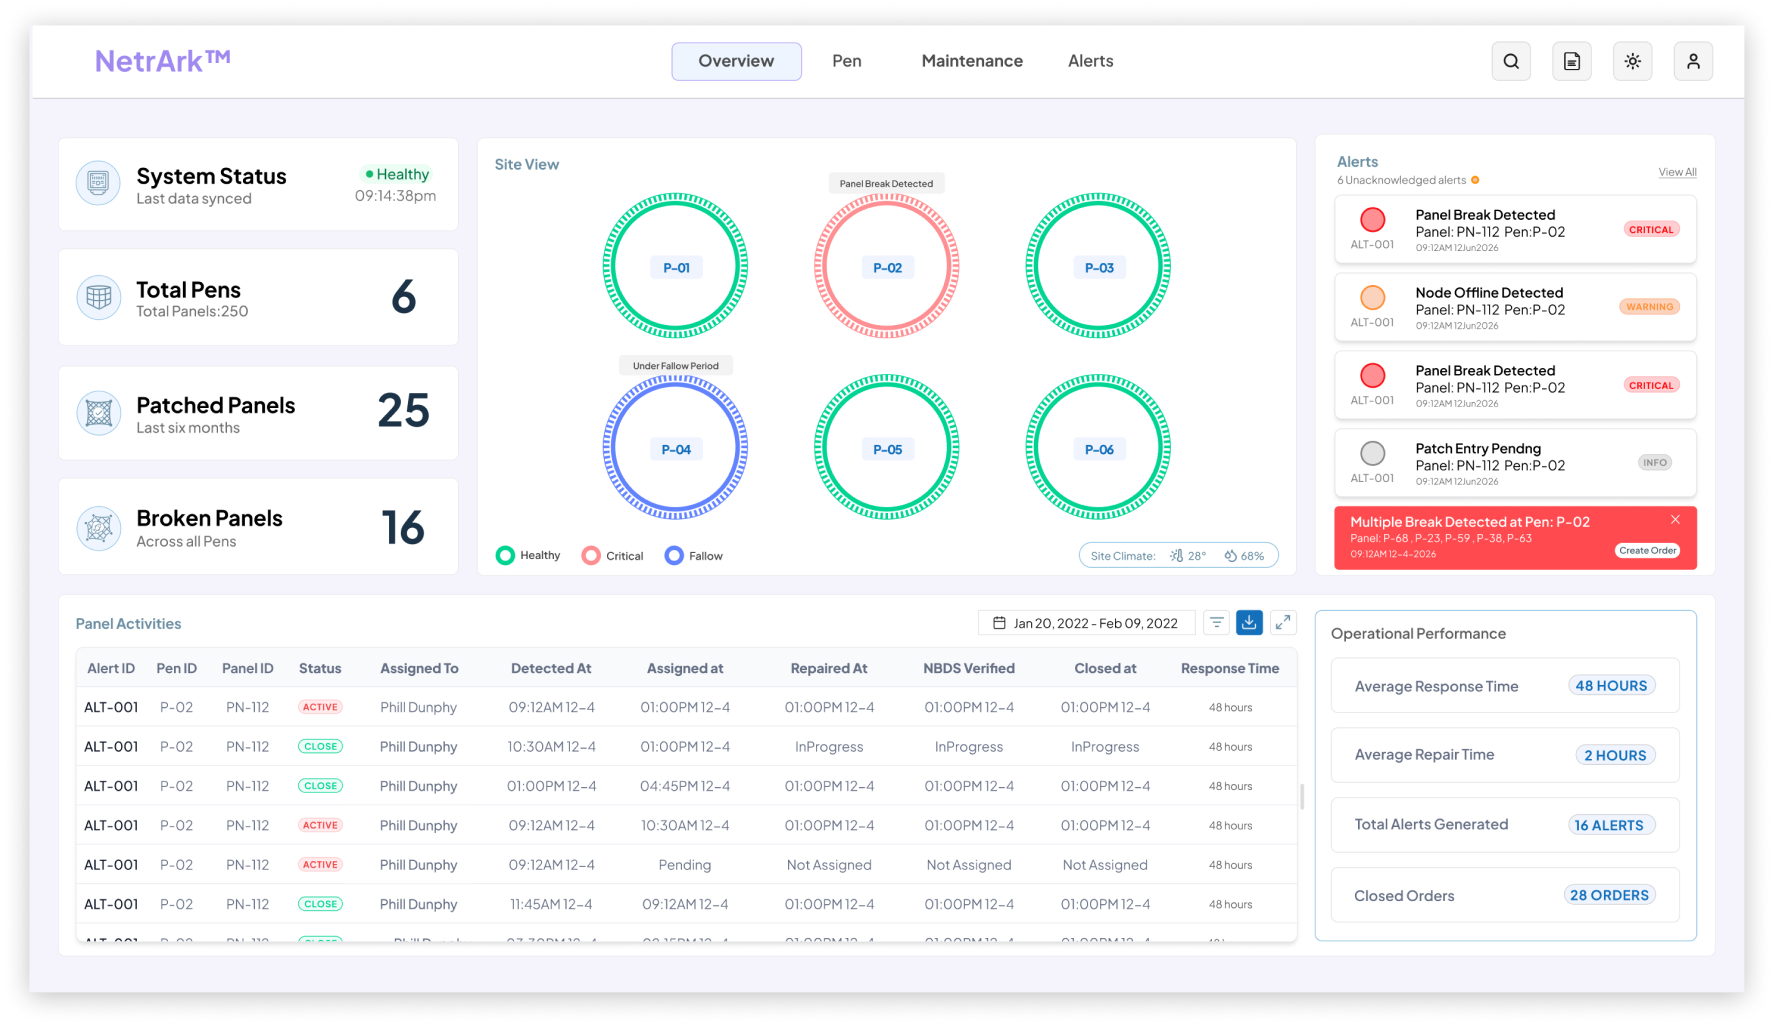The height and width of the screenshot is (1026, 1774).
Task: Toggle the sun brightness theme icon
Action: point(1633,61)
